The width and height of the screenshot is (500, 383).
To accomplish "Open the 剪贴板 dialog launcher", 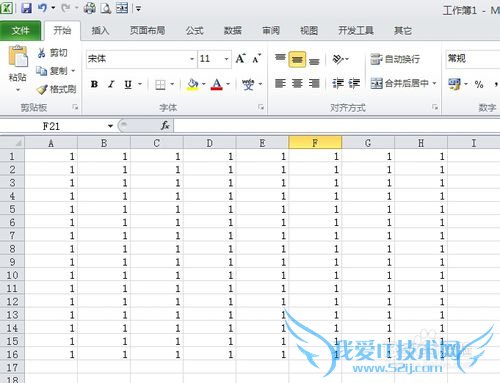I will point(75,107).
